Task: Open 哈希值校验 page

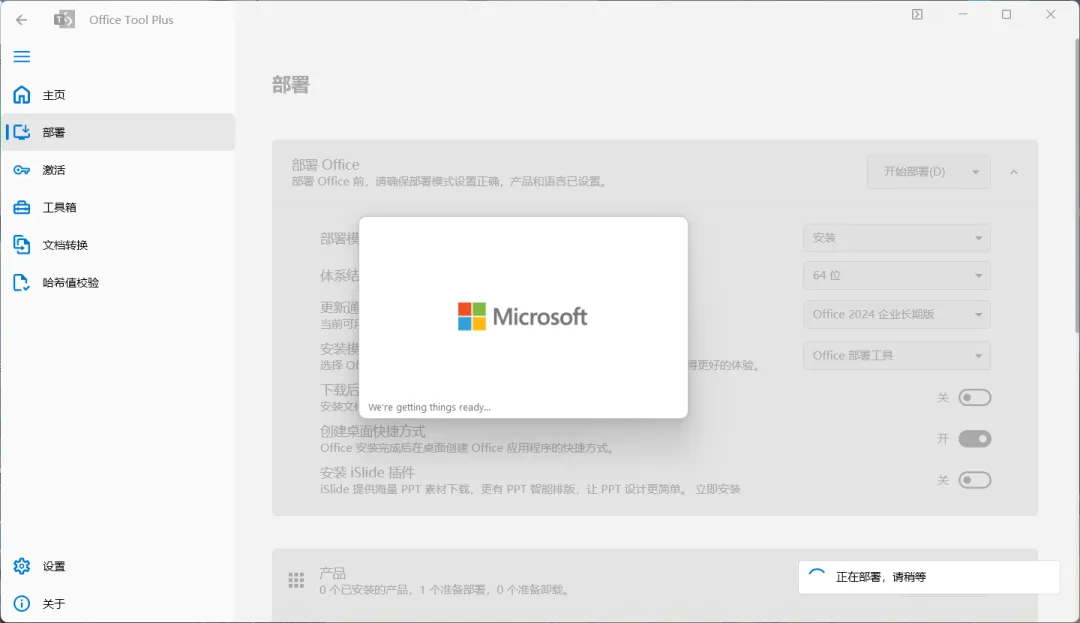Action: click(118, 282)
